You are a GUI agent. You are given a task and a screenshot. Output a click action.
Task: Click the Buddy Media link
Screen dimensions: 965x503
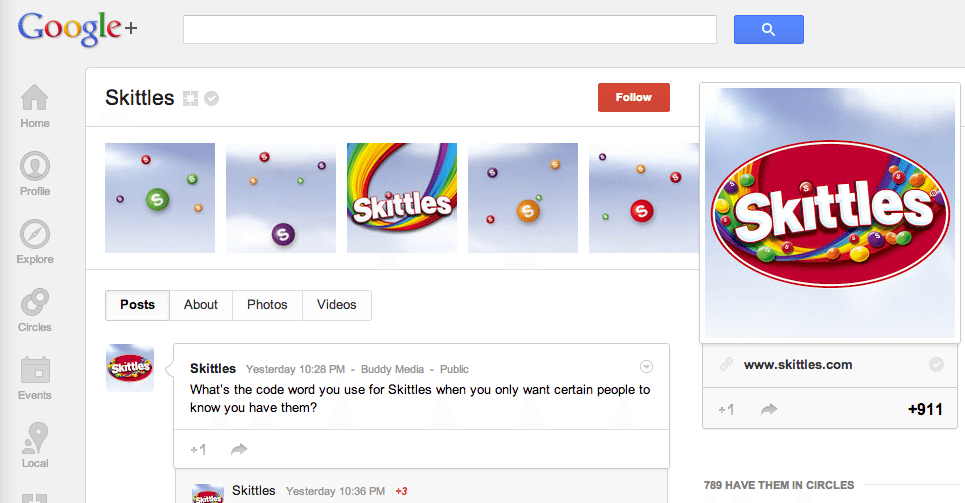tap(392, 369)
